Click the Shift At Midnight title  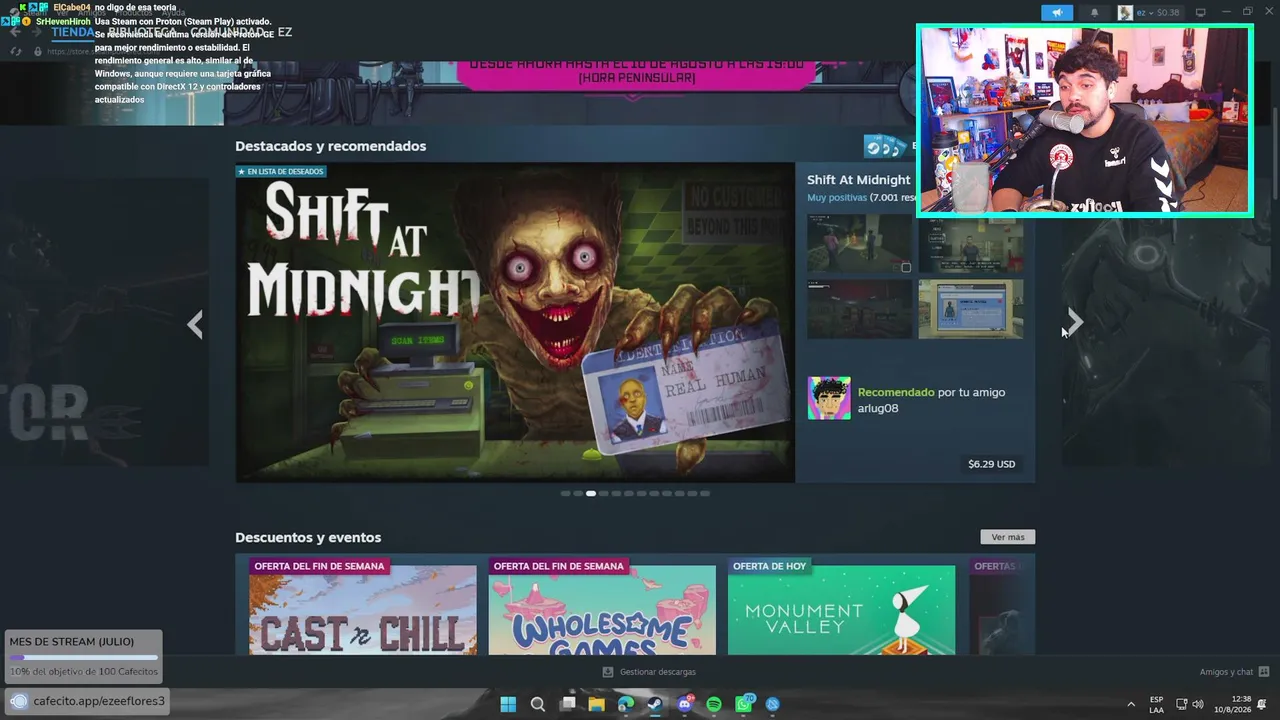coord(859,180)
